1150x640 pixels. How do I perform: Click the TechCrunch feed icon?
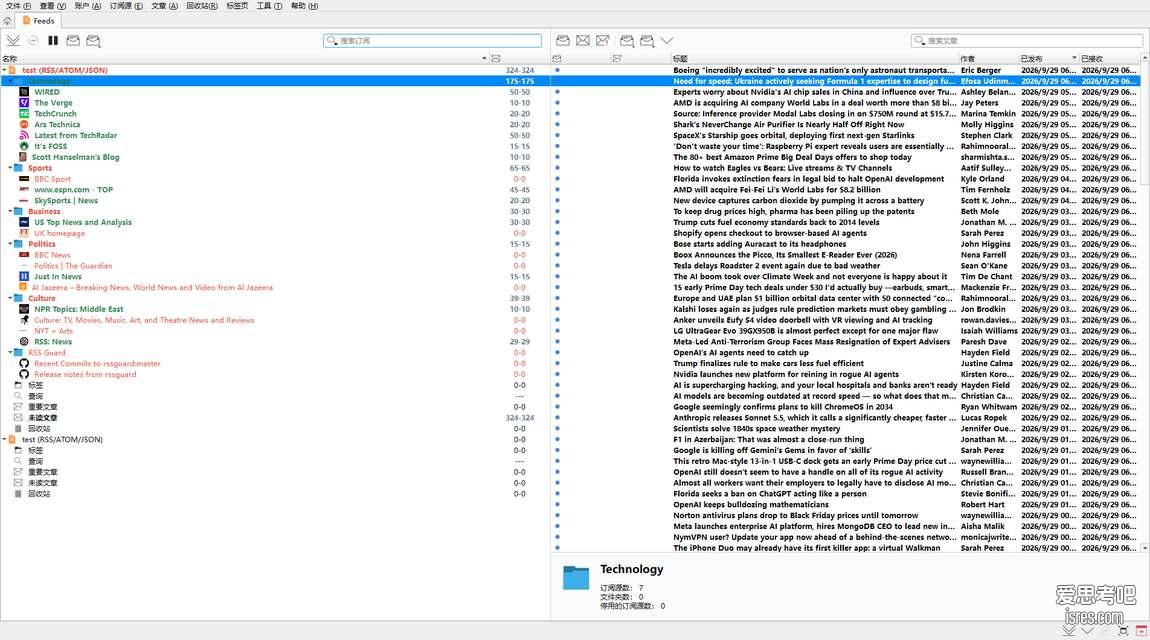point(24,114)
